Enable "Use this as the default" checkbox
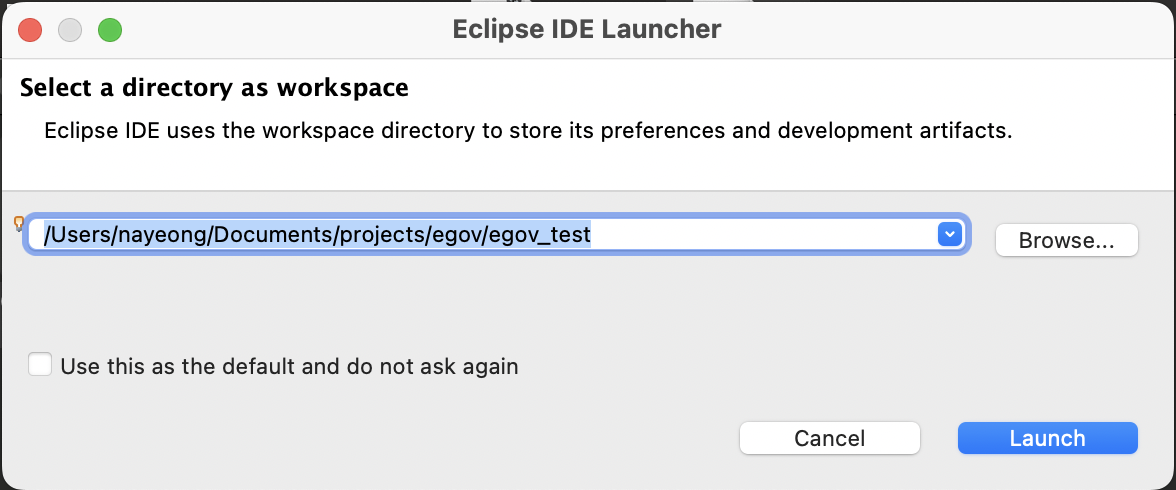This screenshot has width=1176, height=490. (40, 365)
